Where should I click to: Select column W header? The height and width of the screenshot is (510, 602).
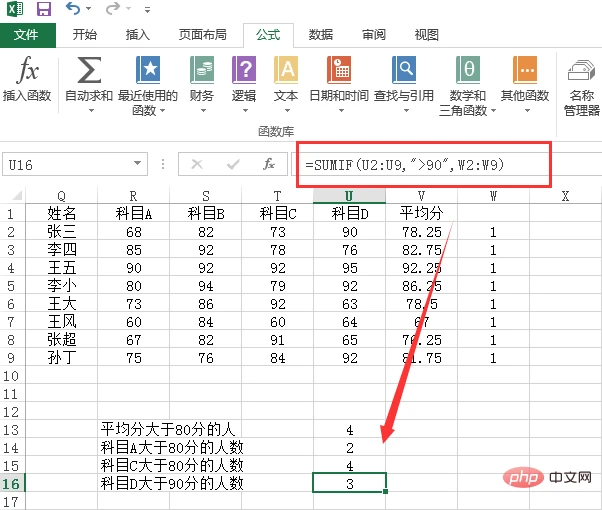coord(493,196)
